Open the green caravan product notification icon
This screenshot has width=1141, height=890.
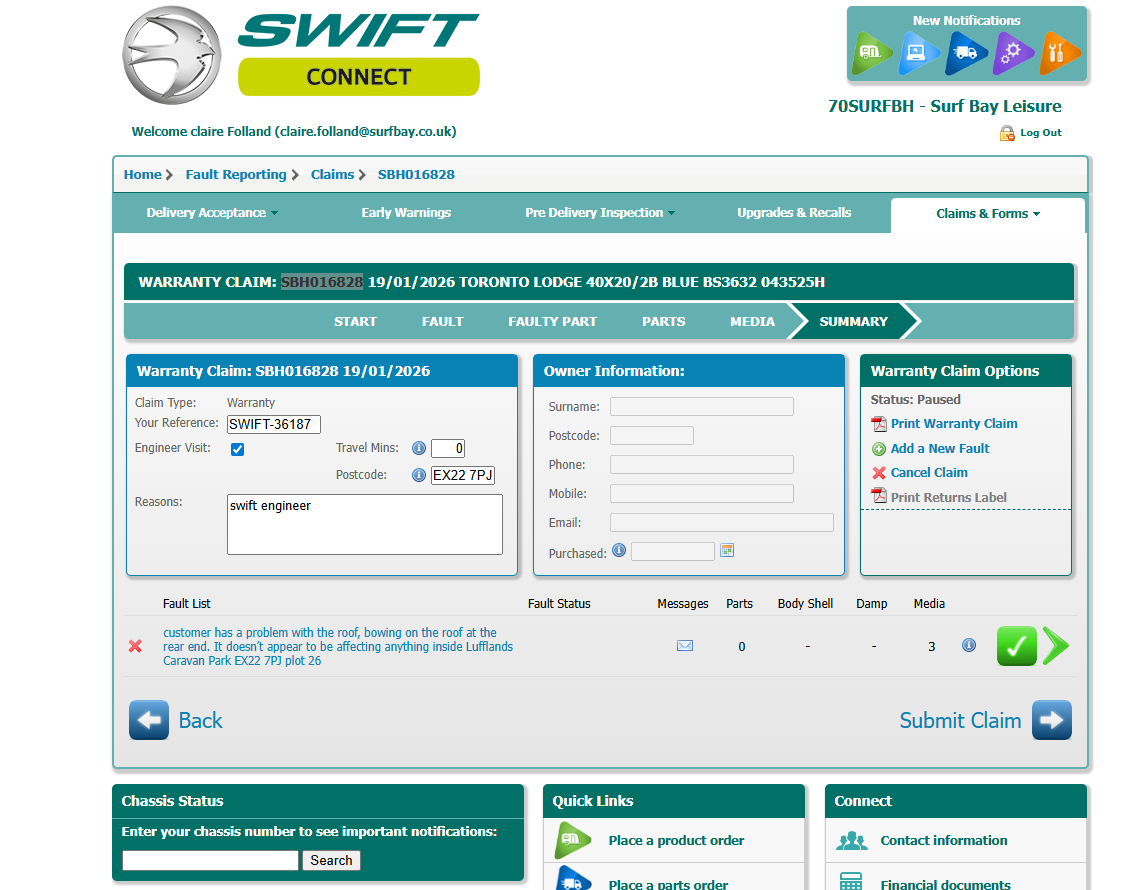coord(872,52)
